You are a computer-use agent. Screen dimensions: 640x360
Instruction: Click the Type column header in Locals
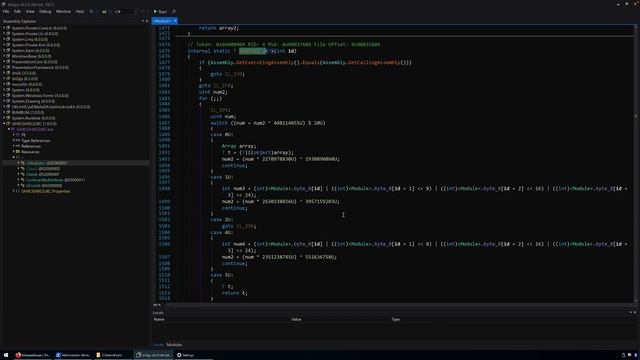pyautogui.click(x=396, y=319)
